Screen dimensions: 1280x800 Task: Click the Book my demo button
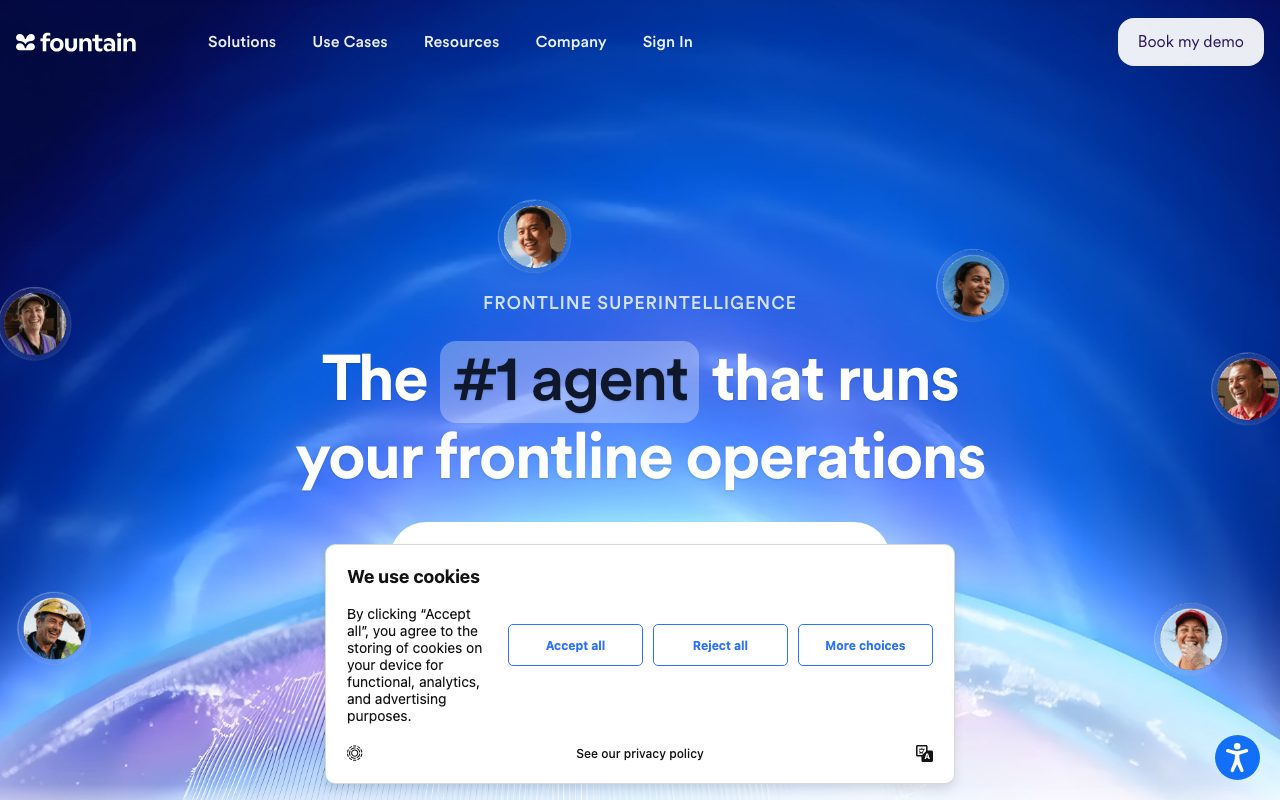tap(1191, 42)
